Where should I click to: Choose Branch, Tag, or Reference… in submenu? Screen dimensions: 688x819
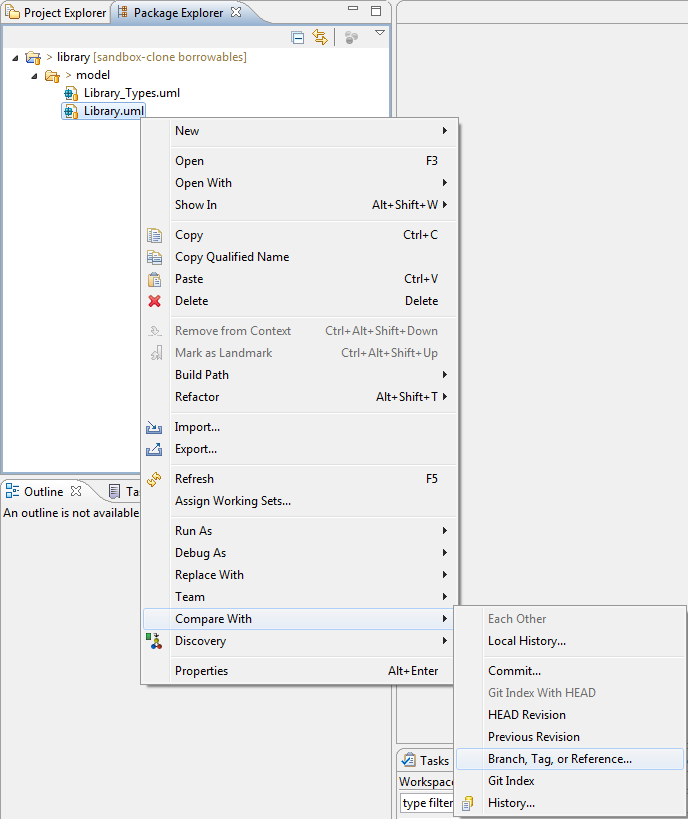559,759
